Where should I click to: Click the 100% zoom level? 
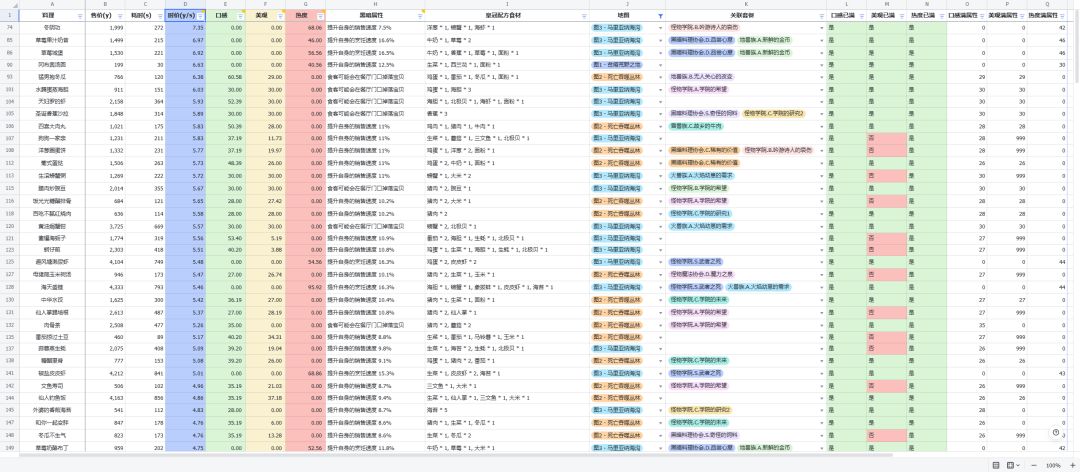click(1052, 465)
